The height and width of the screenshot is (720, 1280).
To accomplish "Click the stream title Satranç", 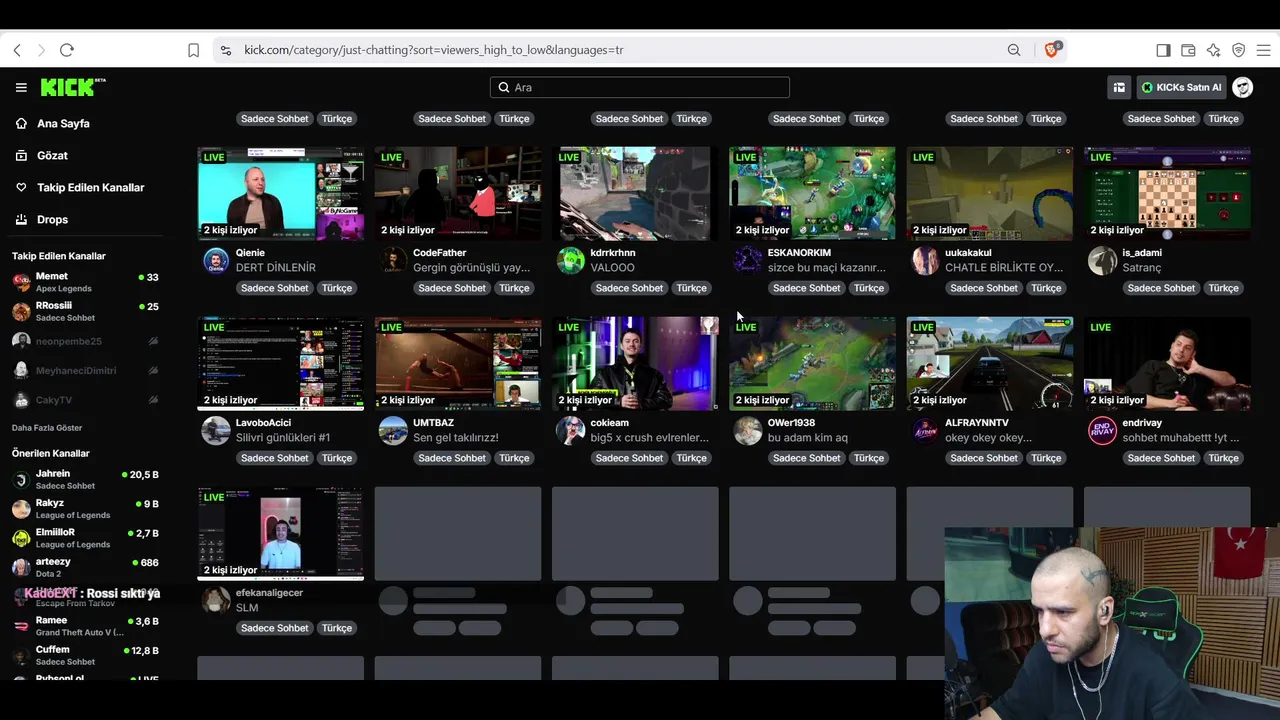I will coord(1142,268).
